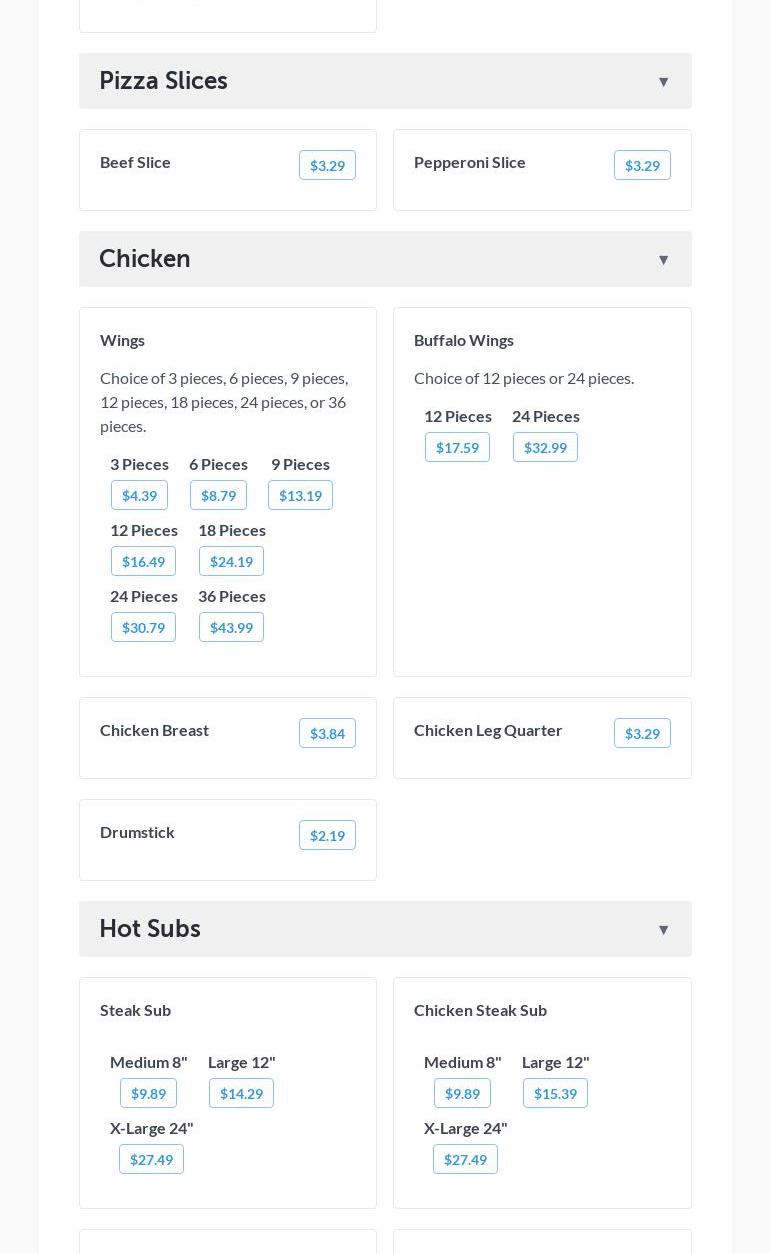Image resolution: width=770 pixels, height=1253 pixels.
Task: Choose 12 Pieces Wings for $16.49
Action: tap(143, 562)
